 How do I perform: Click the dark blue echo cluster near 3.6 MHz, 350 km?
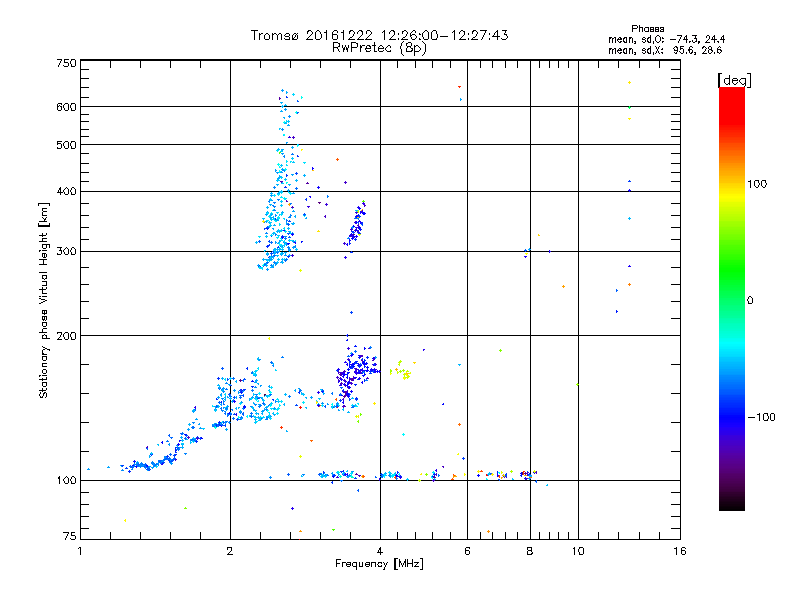(x=356, y=224)
